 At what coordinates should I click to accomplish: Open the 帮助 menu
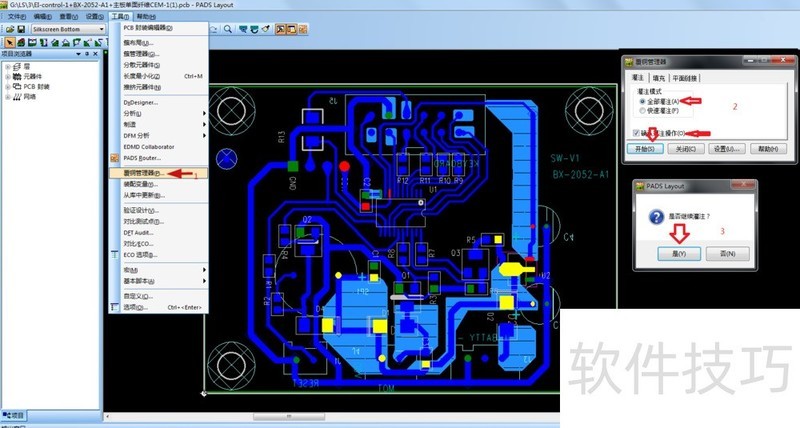coord(146,16)
